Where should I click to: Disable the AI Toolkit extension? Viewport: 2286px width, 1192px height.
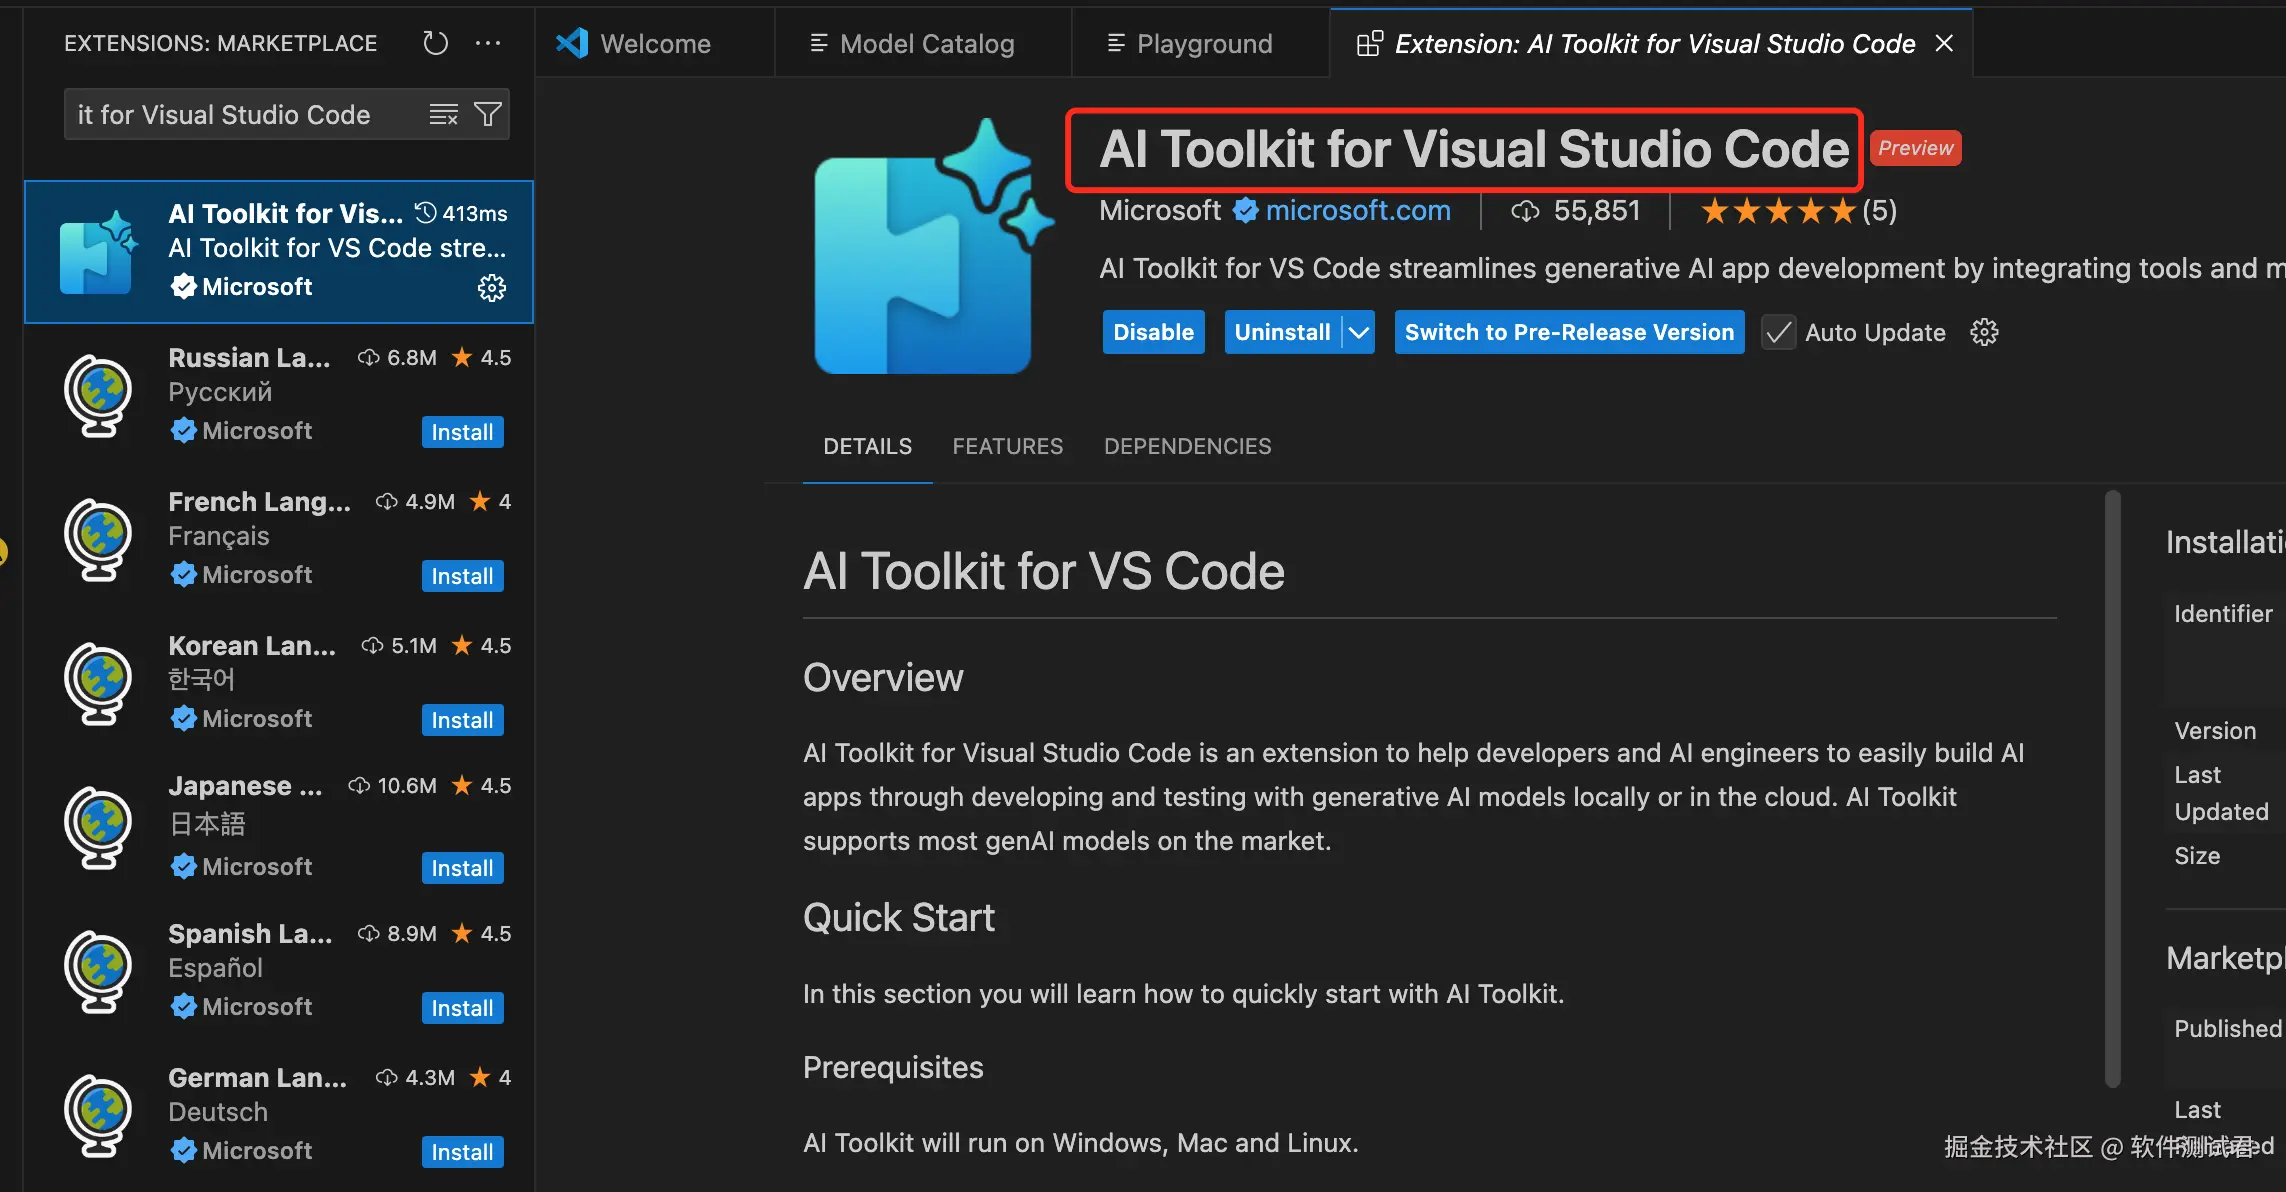click(1153, 332)
